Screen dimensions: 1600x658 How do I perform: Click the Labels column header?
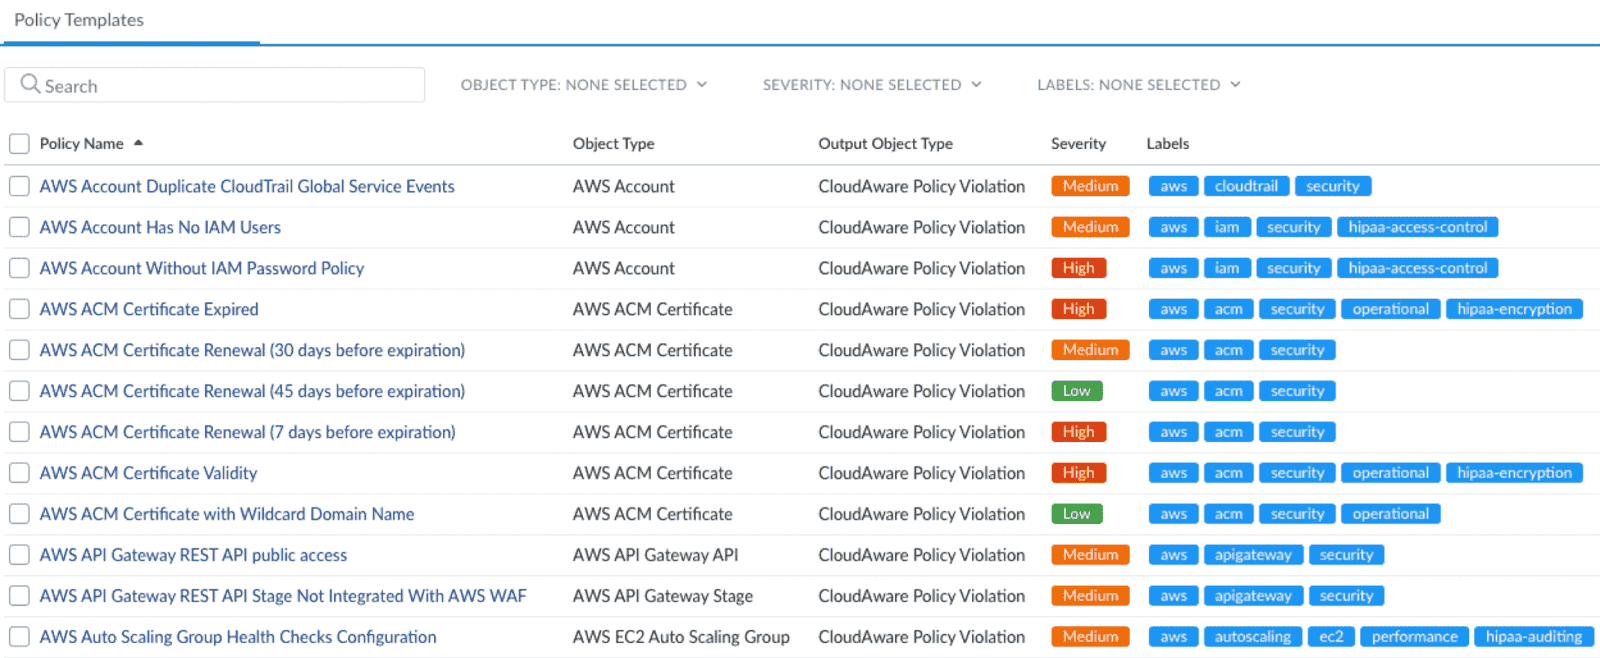point(1167,144)
